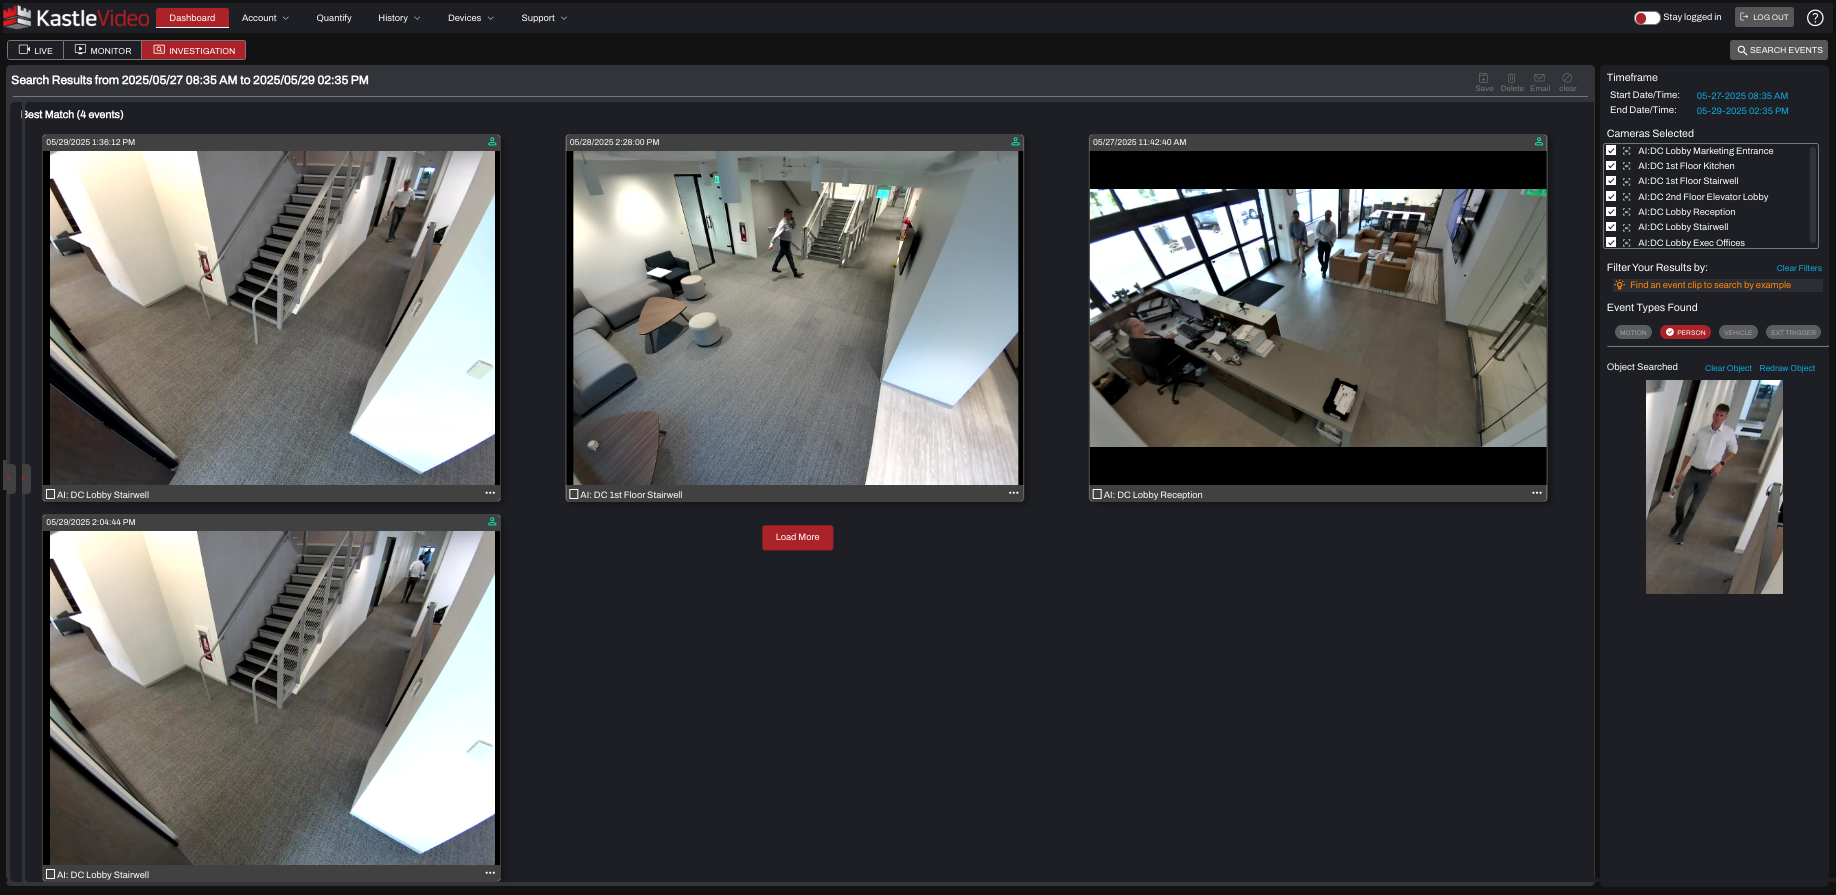
Task: Click lightbulb icon in search by example bar
Action: click(1619, 285)
